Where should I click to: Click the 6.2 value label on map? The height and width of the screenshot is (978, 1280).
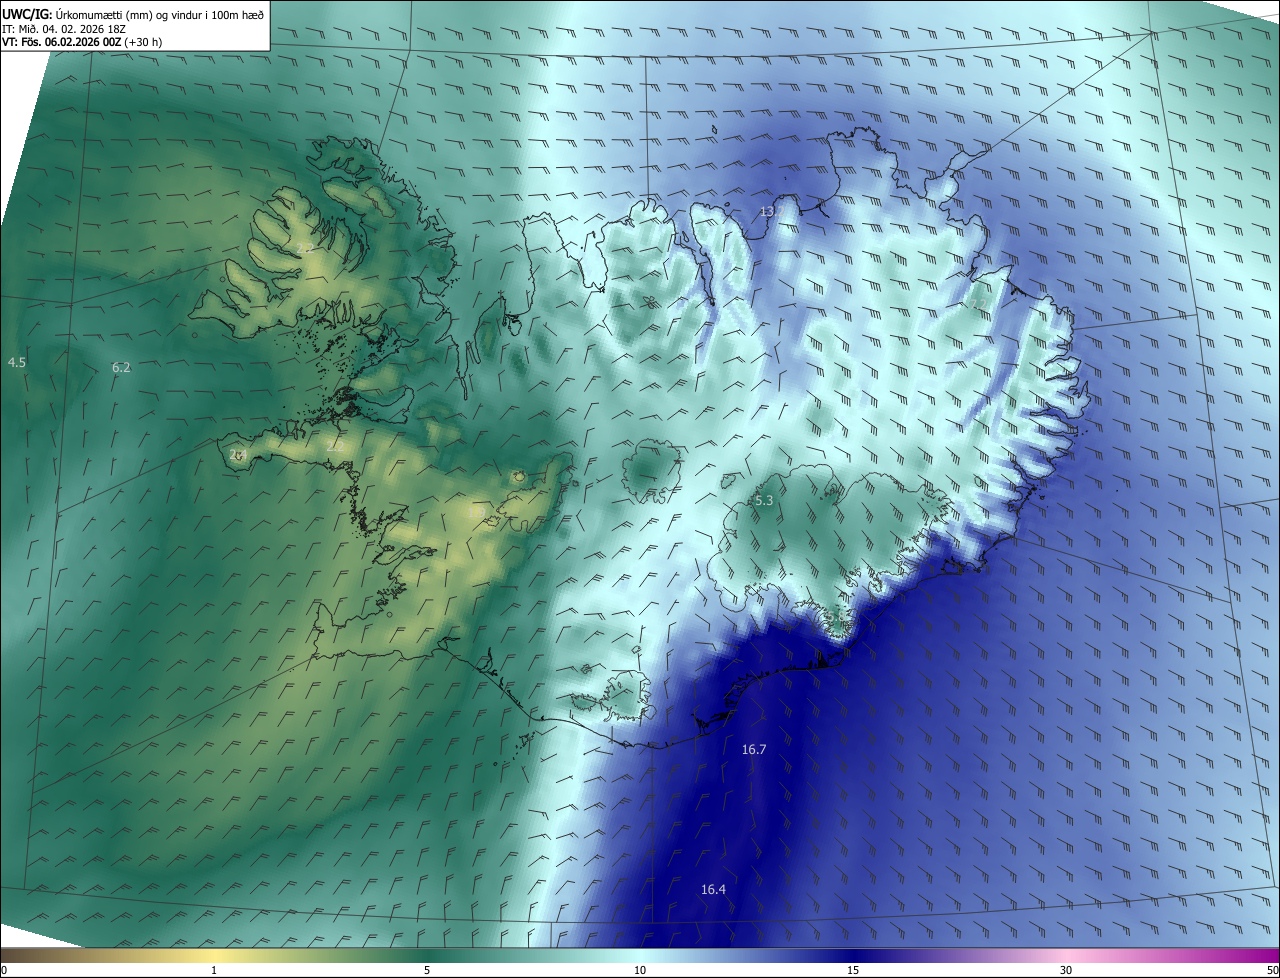pos(122,368)
